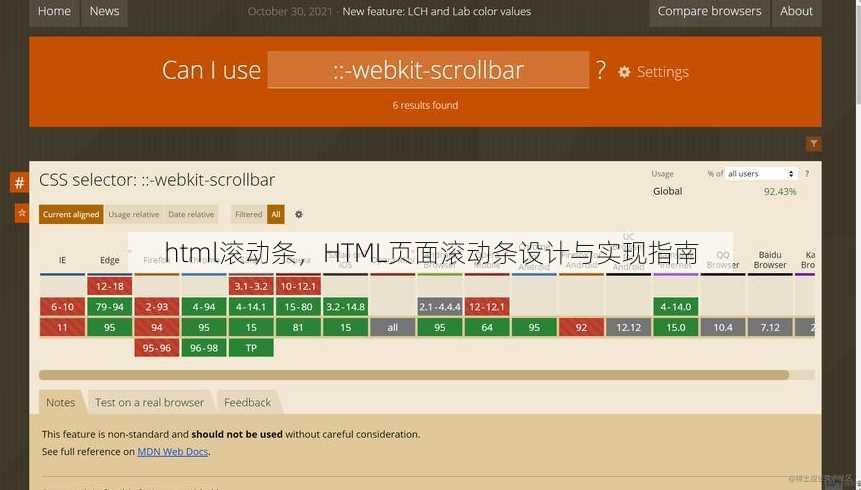
Task: Open 'Test on a real browser' tab
Action: pyautogui.click(x=149, y=402)
